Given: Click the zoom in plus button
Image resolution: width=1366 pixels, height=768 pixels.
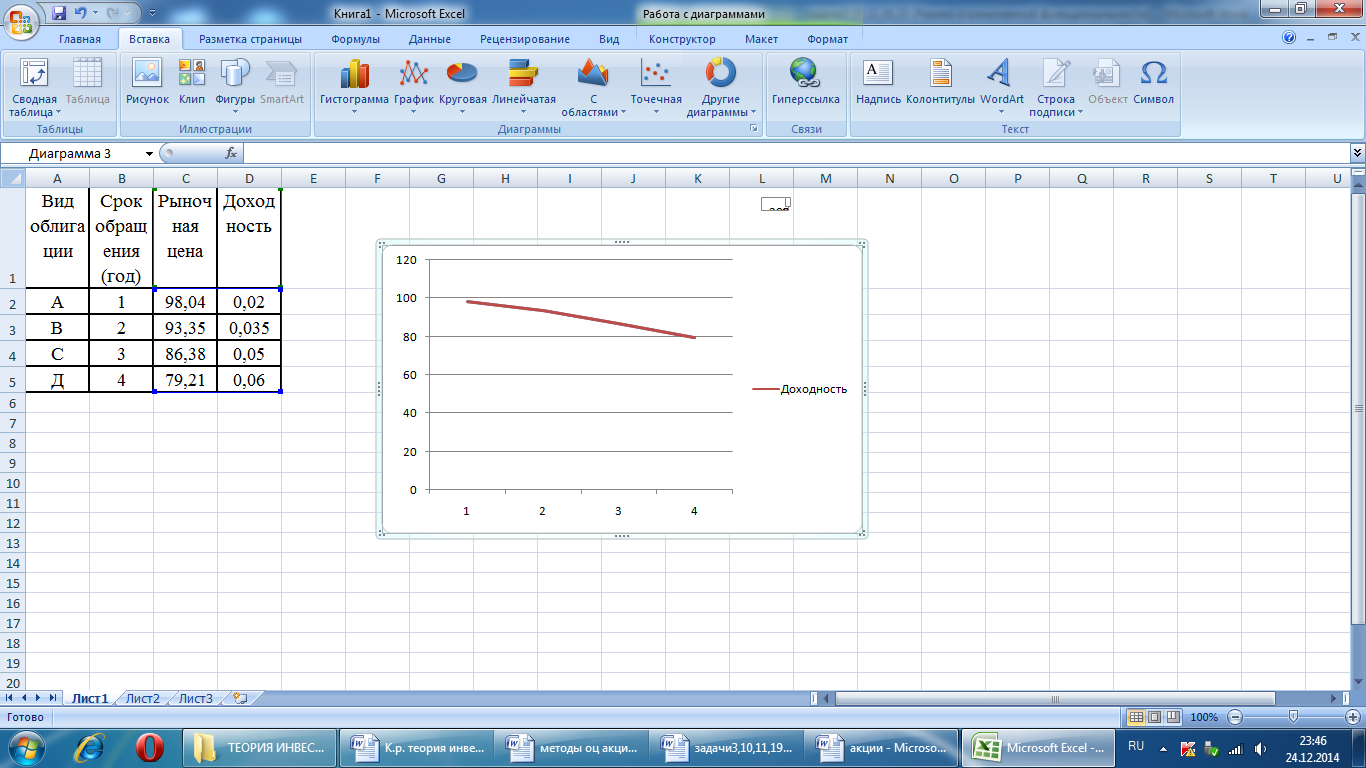Looking at the screenshot, I should (x=1354, y=717).
